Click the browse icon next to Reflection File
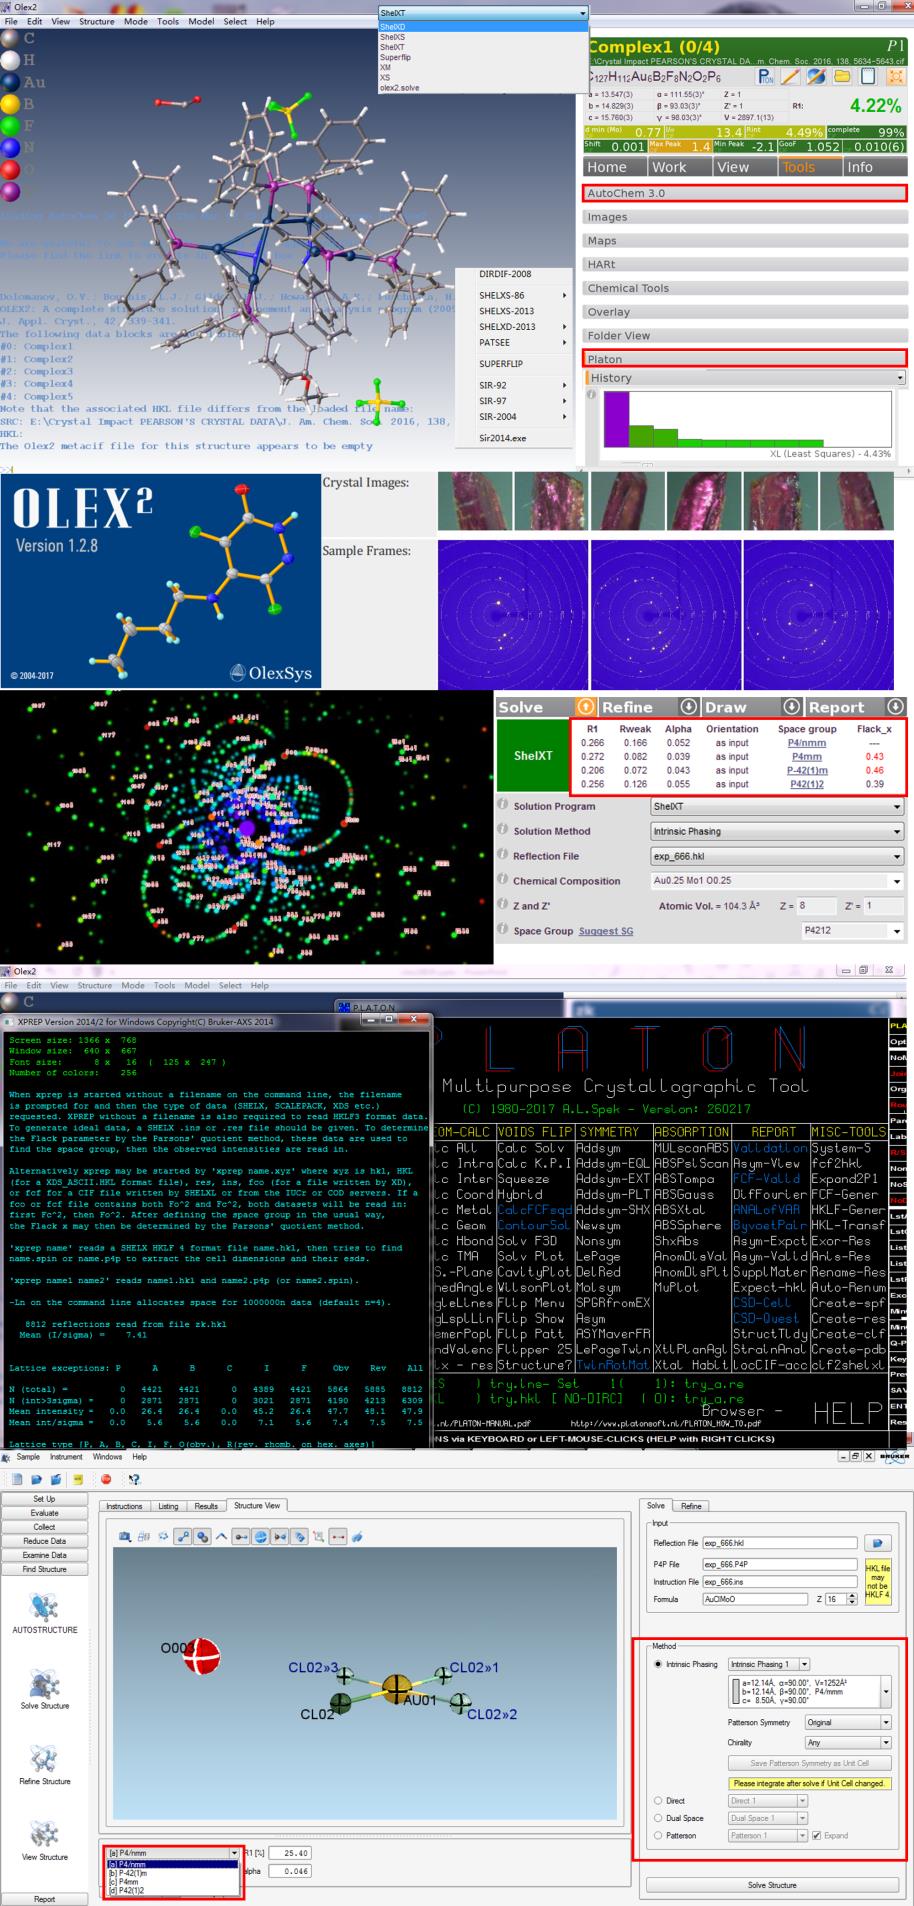 pyautogui.click(x=876, y=1543)
